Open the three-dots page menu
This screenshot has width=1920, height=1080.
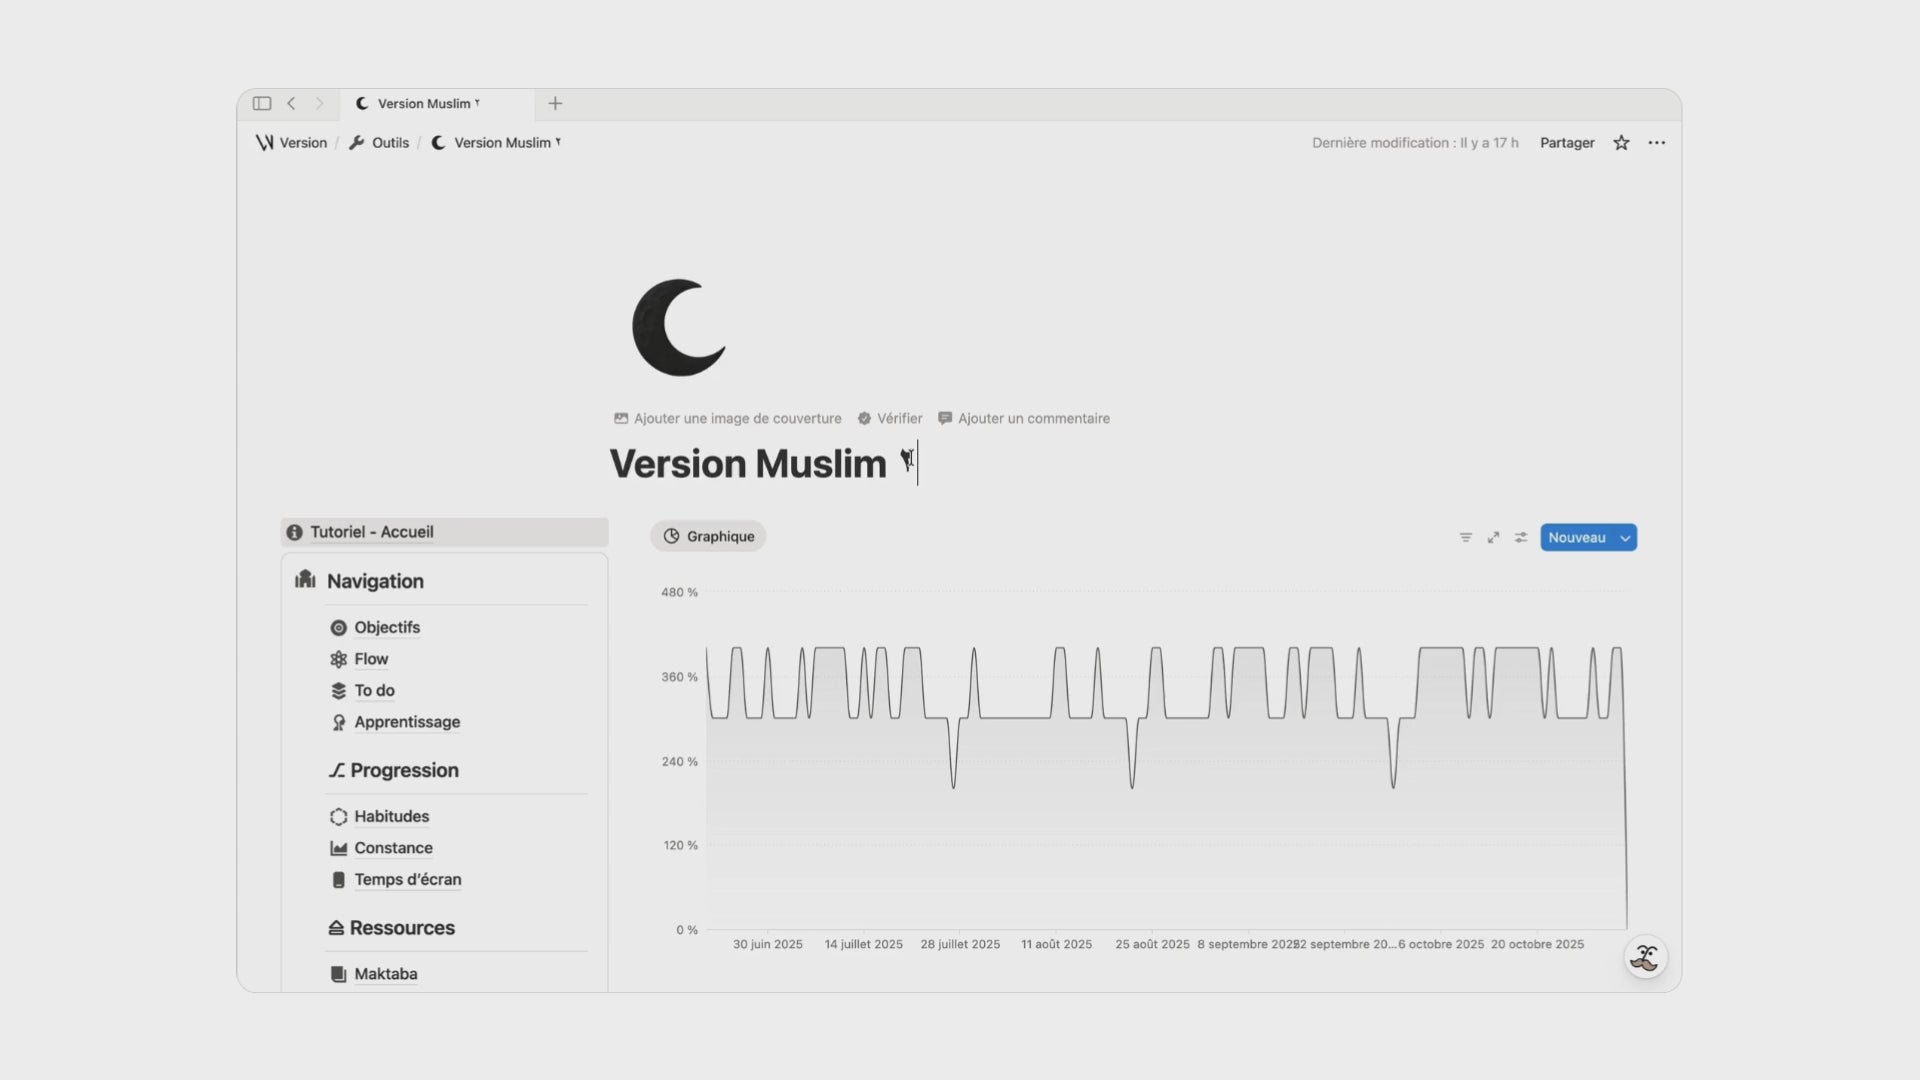[x=1657, y=143]
